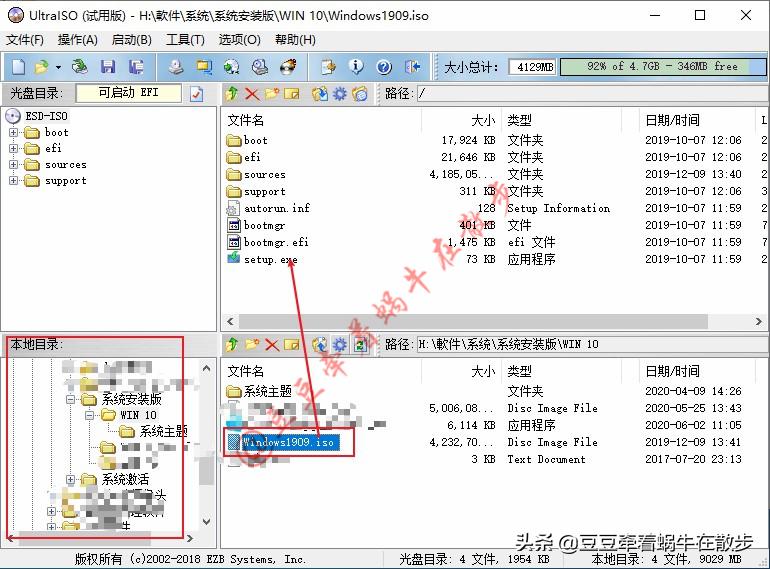Create new folder in local pane toolbar
The image size is (770, 569).
coord(252,345)
